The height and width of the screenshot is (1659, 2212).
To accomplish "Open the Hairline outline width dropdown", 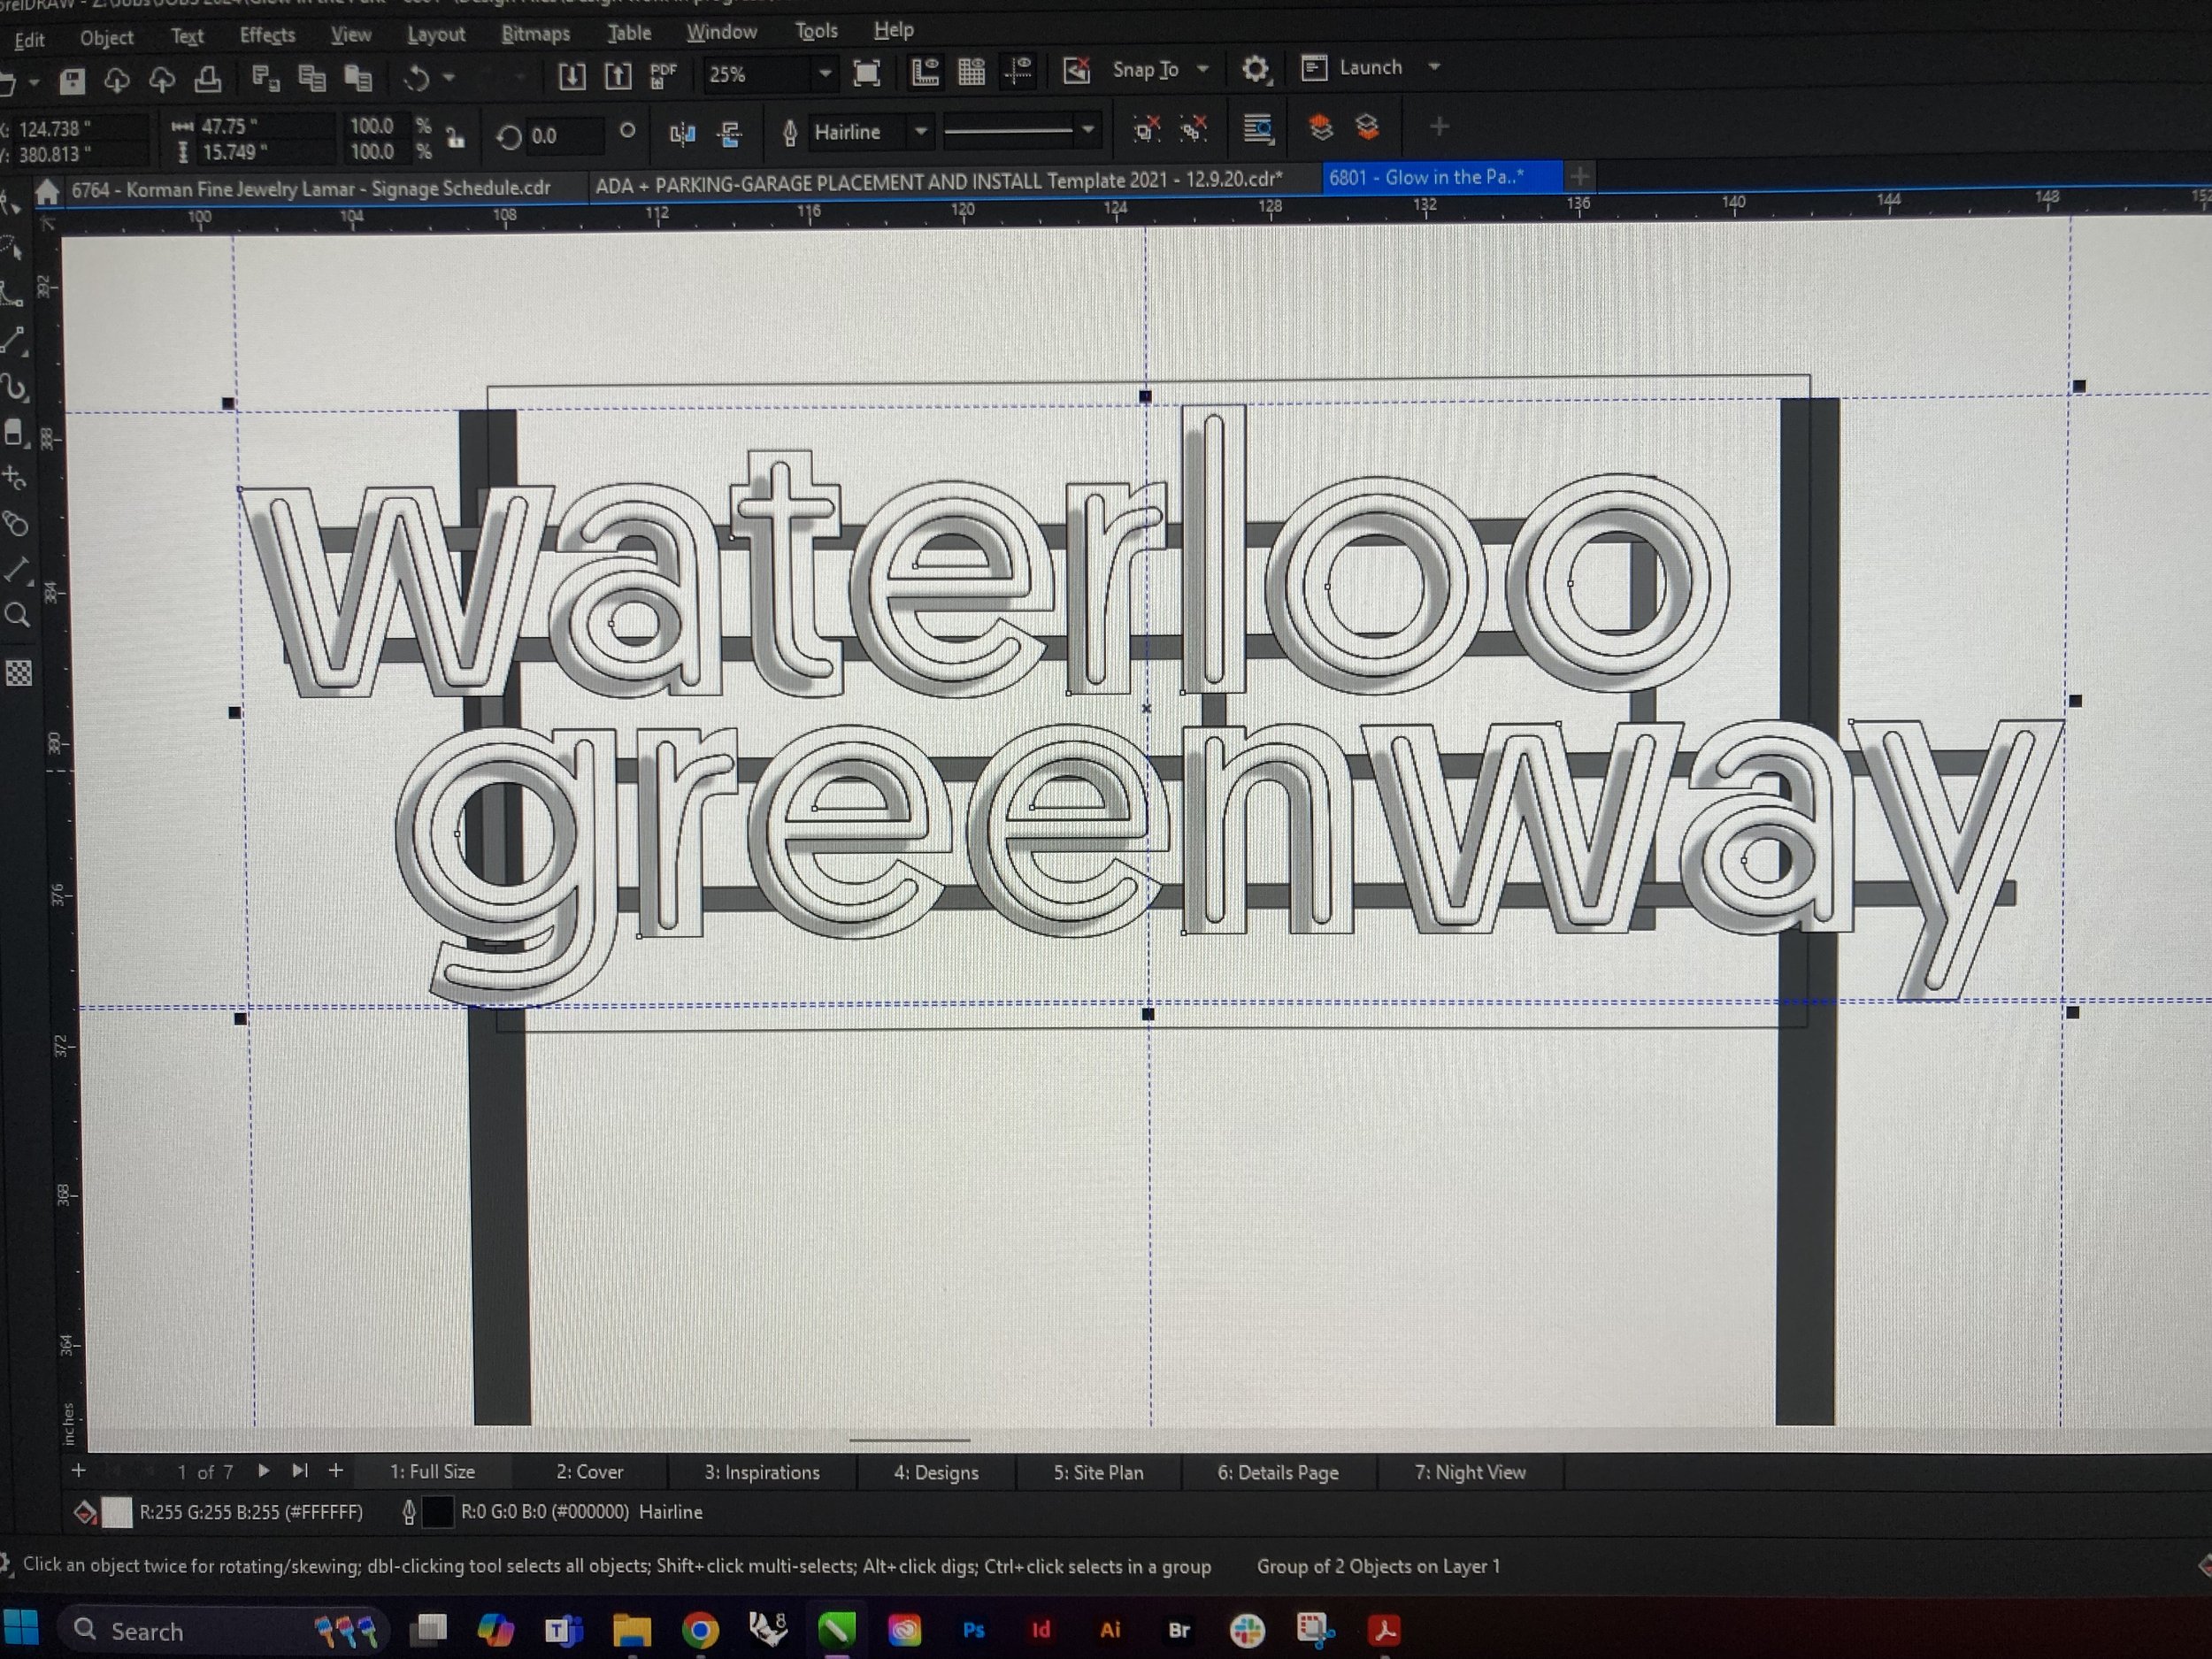I will (x=921, y=131).
